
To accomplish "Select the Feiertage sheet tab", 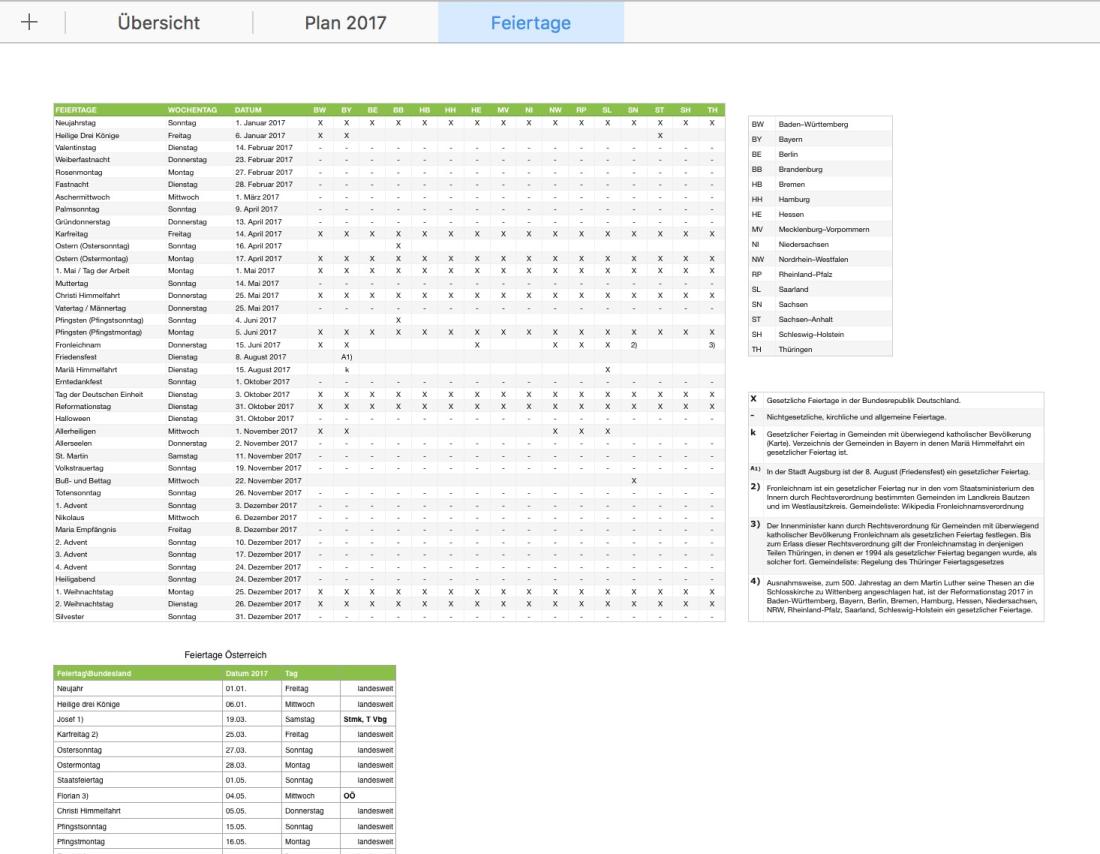I will point(530,23).
